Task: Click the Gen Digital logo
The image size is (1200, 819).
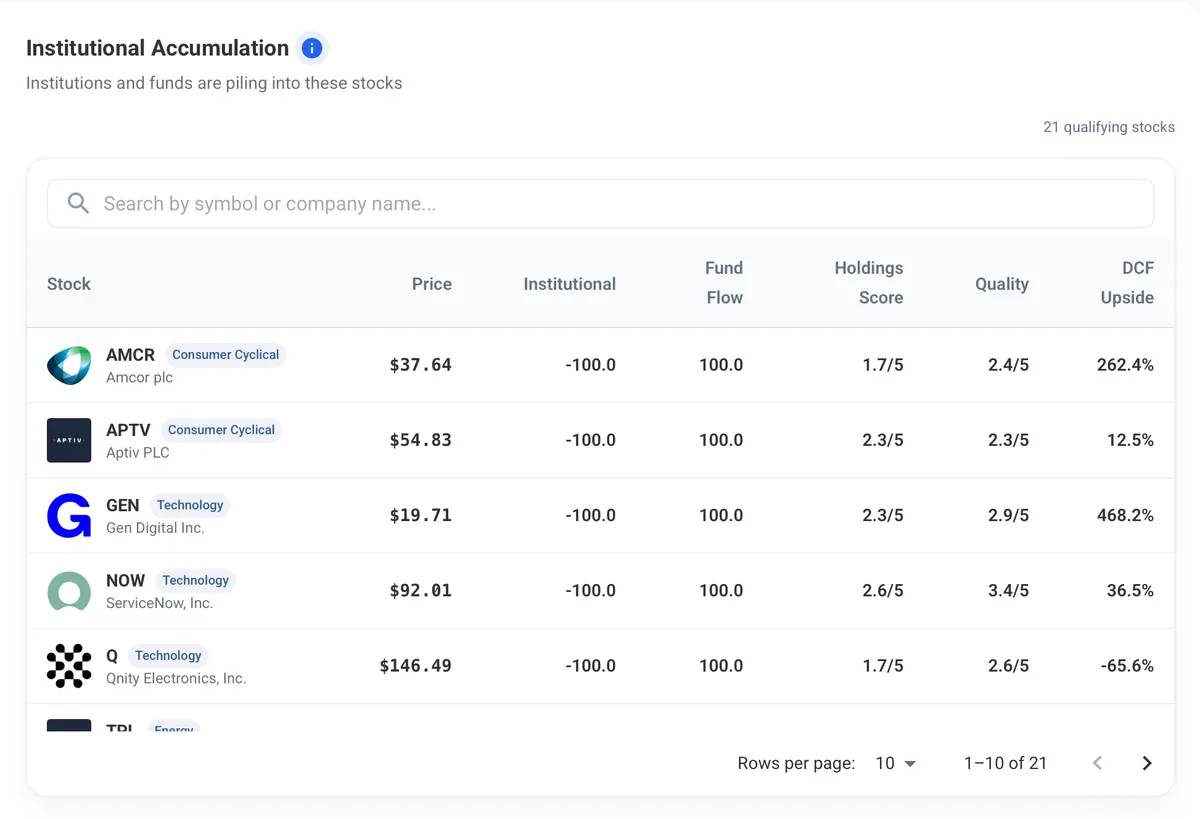Action: 69,515
